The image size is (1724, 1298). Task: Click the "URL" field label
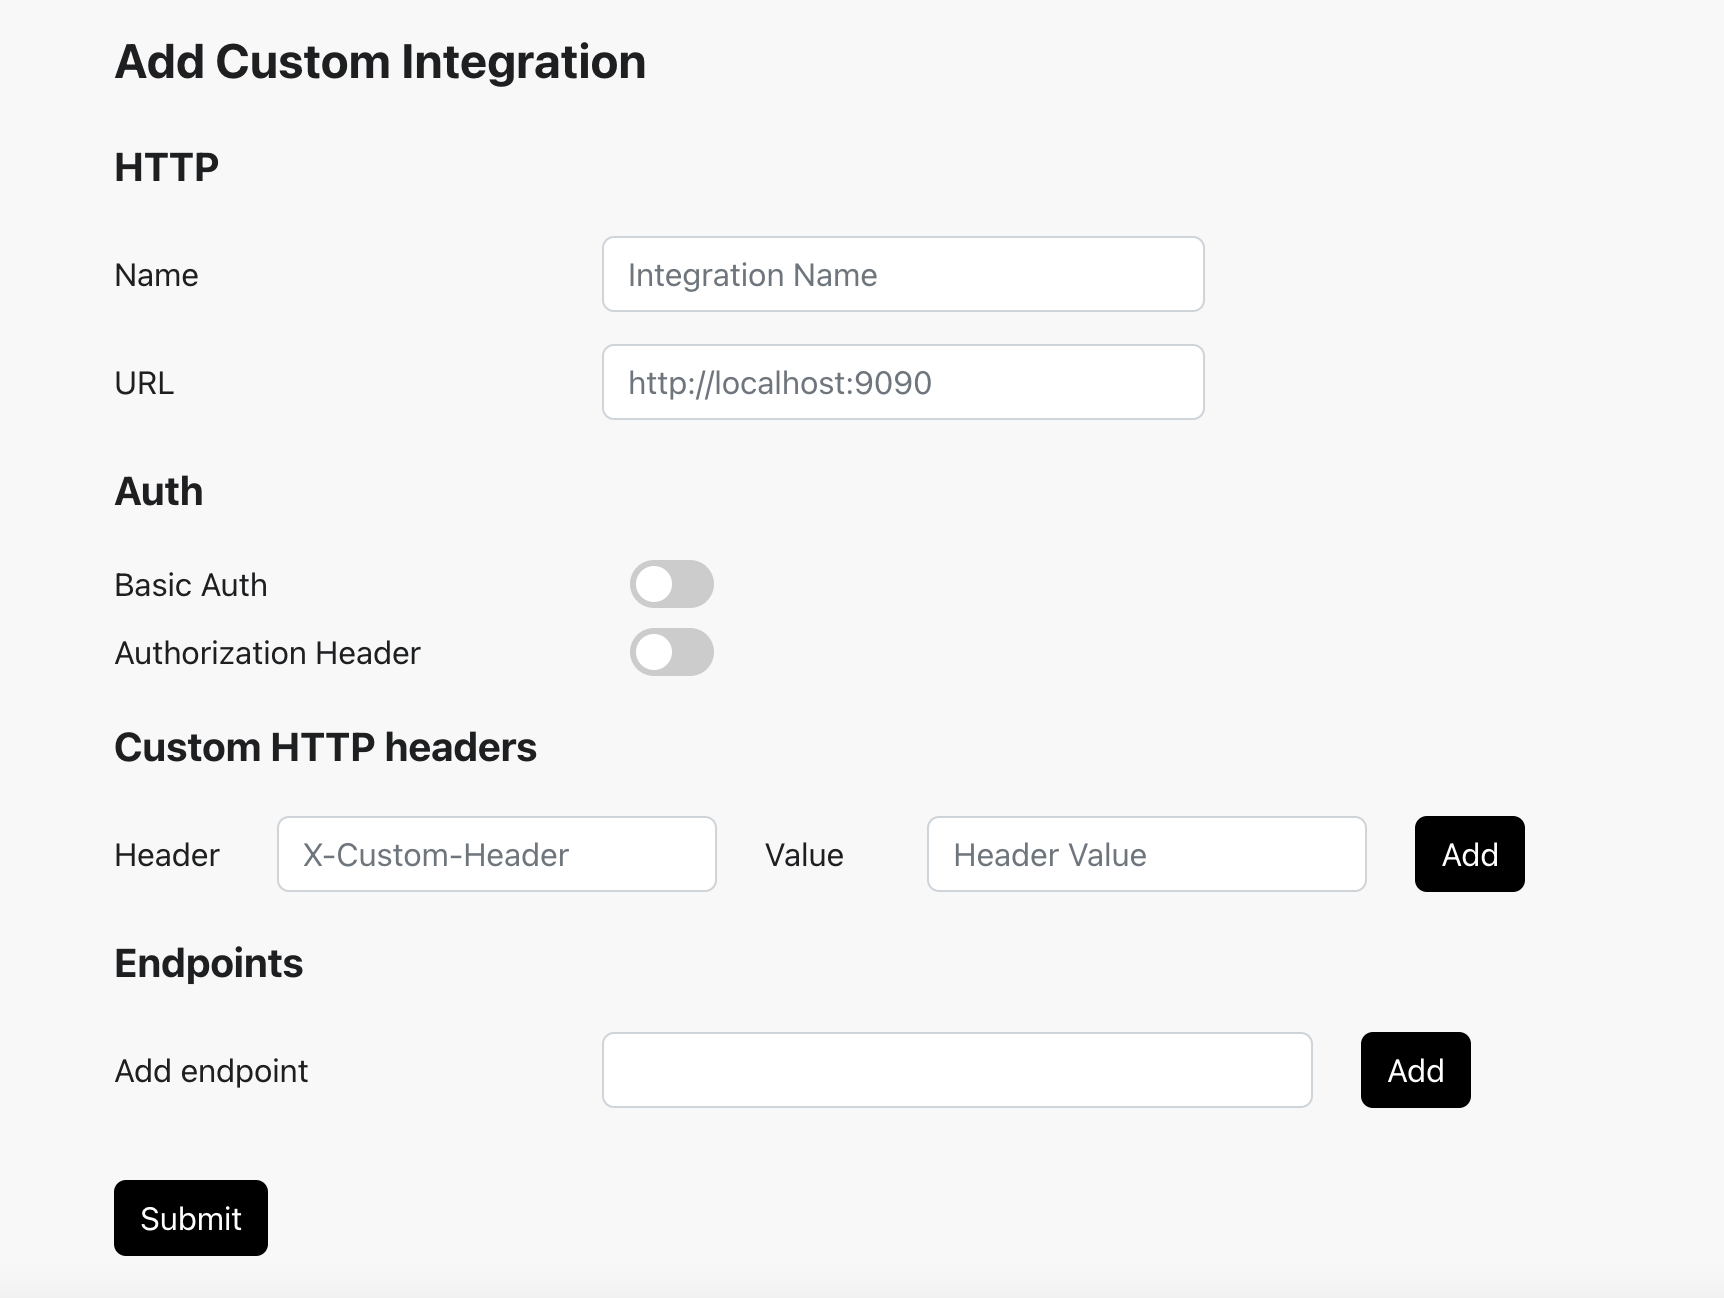coord(144,383)
